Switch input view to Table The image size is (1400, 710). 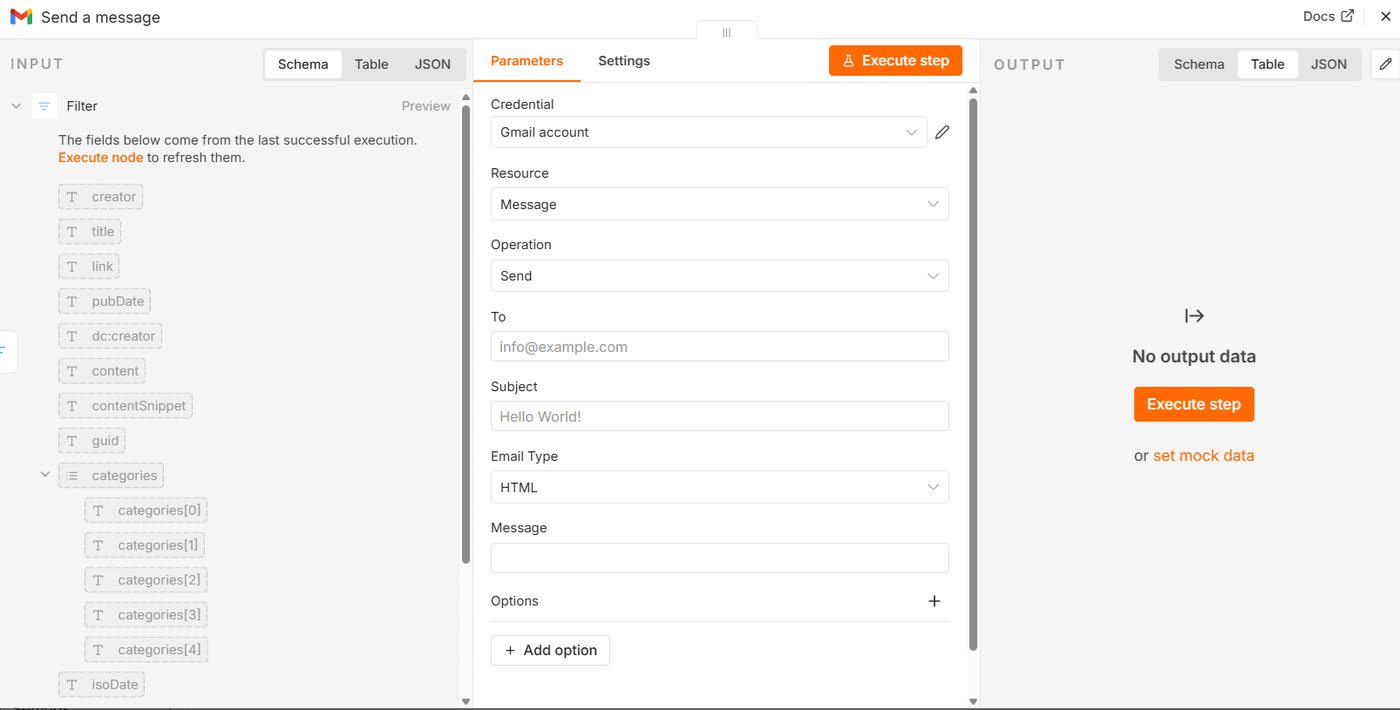coord(371,64)
